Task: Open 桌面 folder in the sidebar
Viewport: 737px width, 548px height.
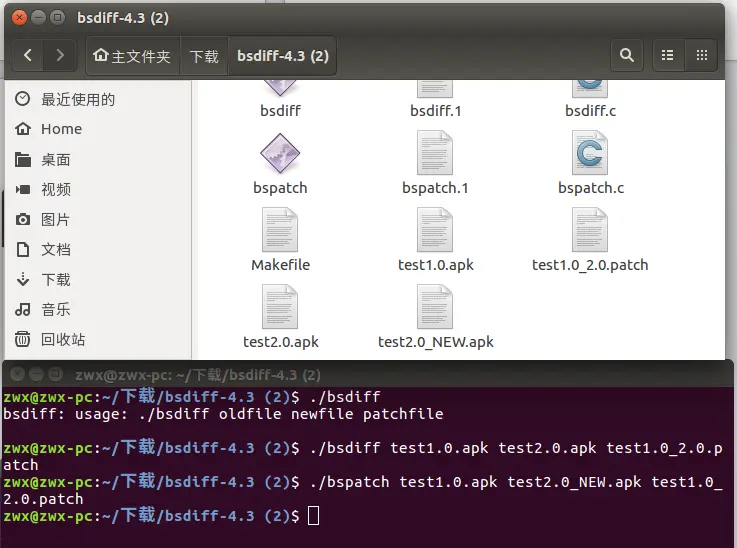Action: pos(99,160)
